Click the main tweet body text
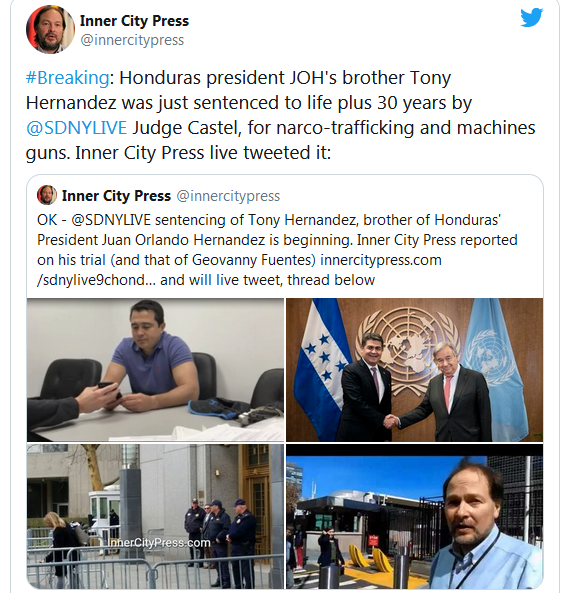 click(x=281, y=115)
